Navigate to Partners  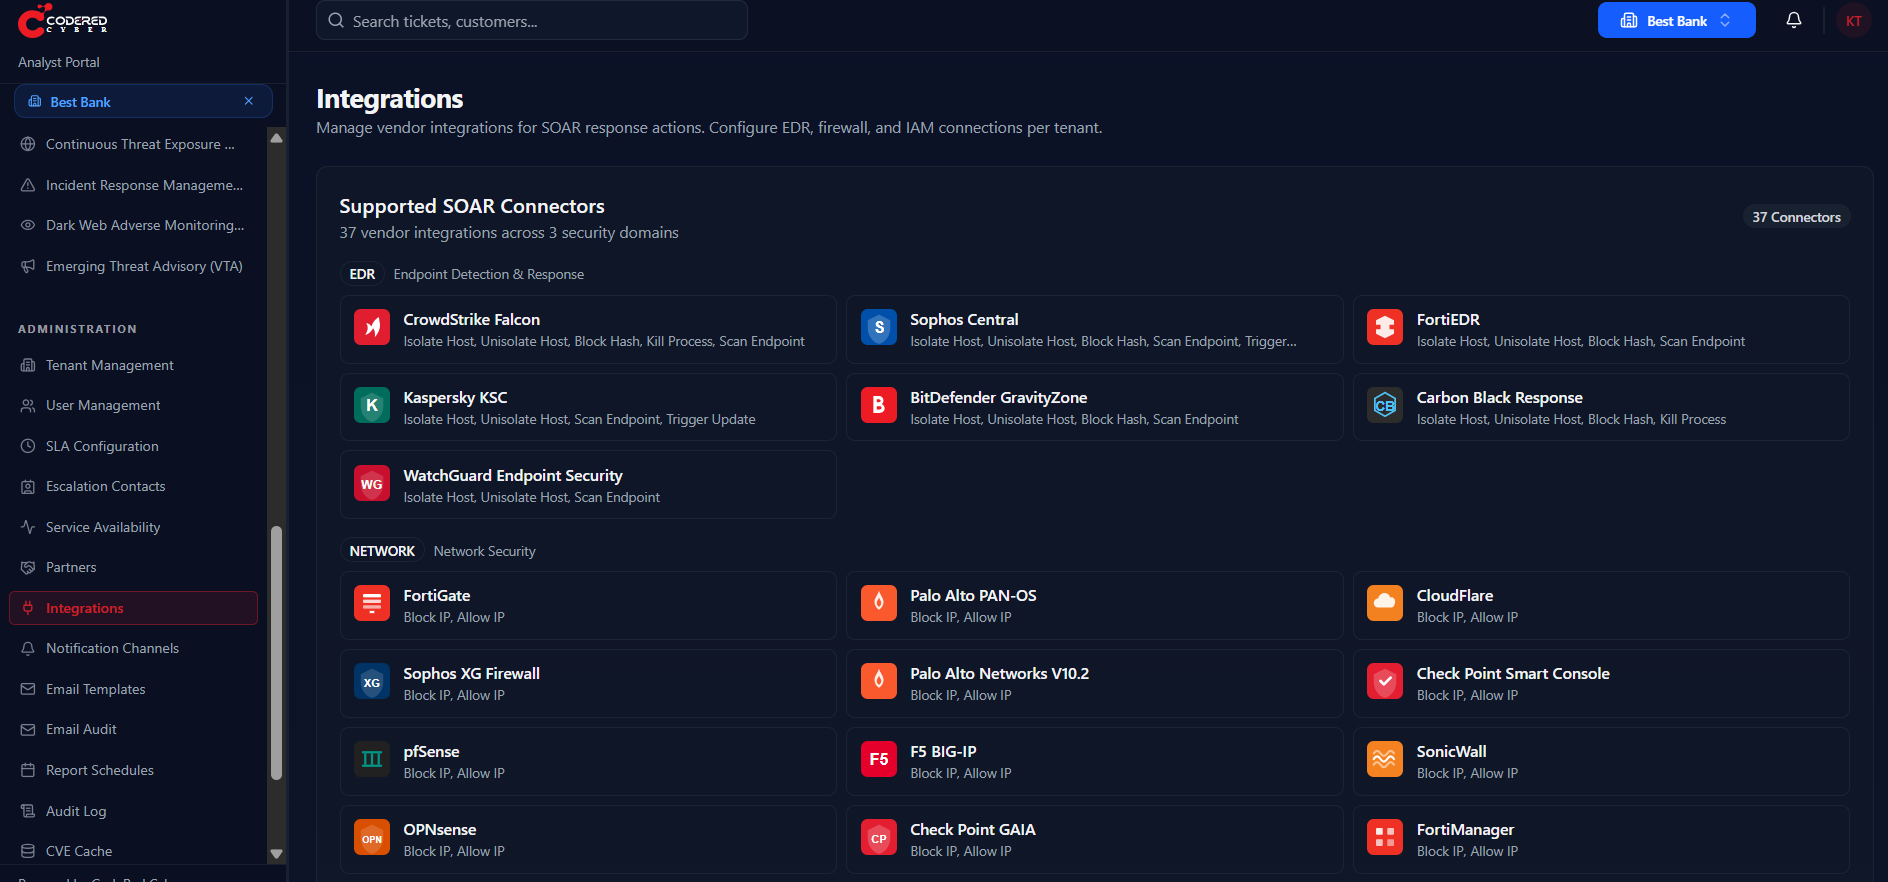pyautogui.click(x=134, y=567)
